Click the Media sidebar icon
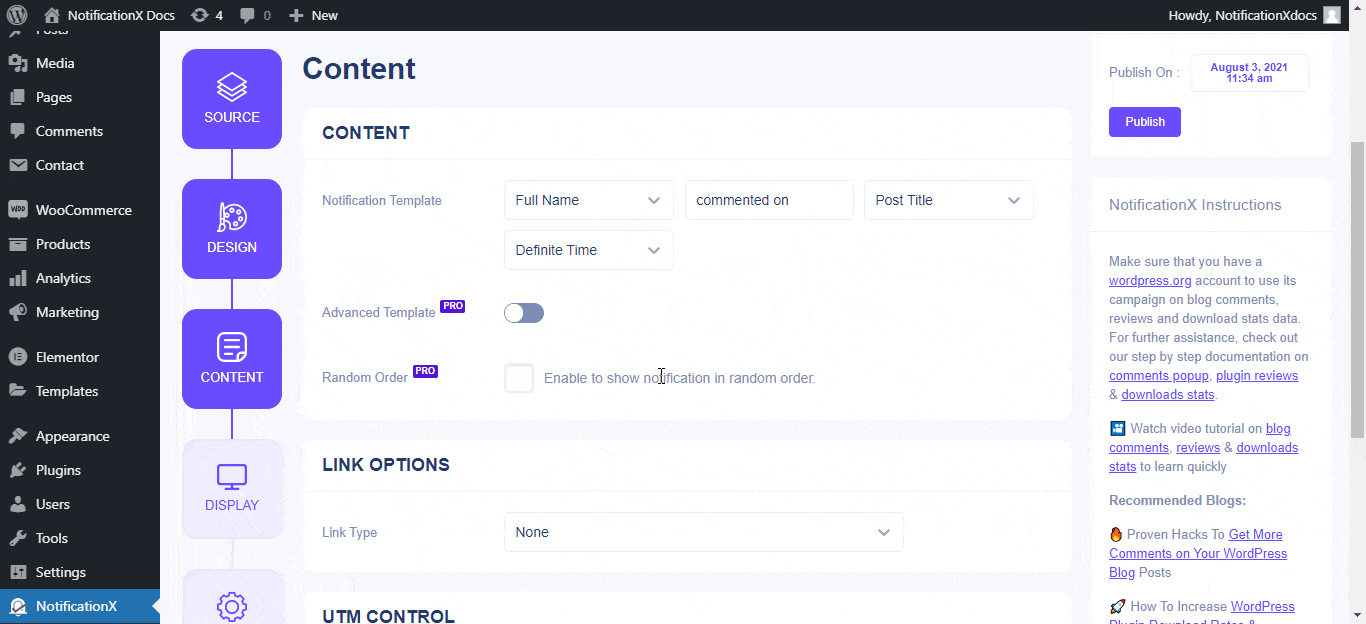Viewport: 1366px width, 624px height. [x=17, y=63]
